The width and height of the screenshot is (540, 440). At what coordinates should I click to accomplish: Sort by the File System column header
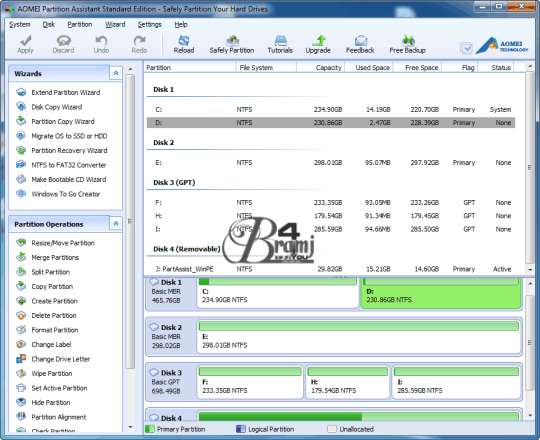pos(266,67)
